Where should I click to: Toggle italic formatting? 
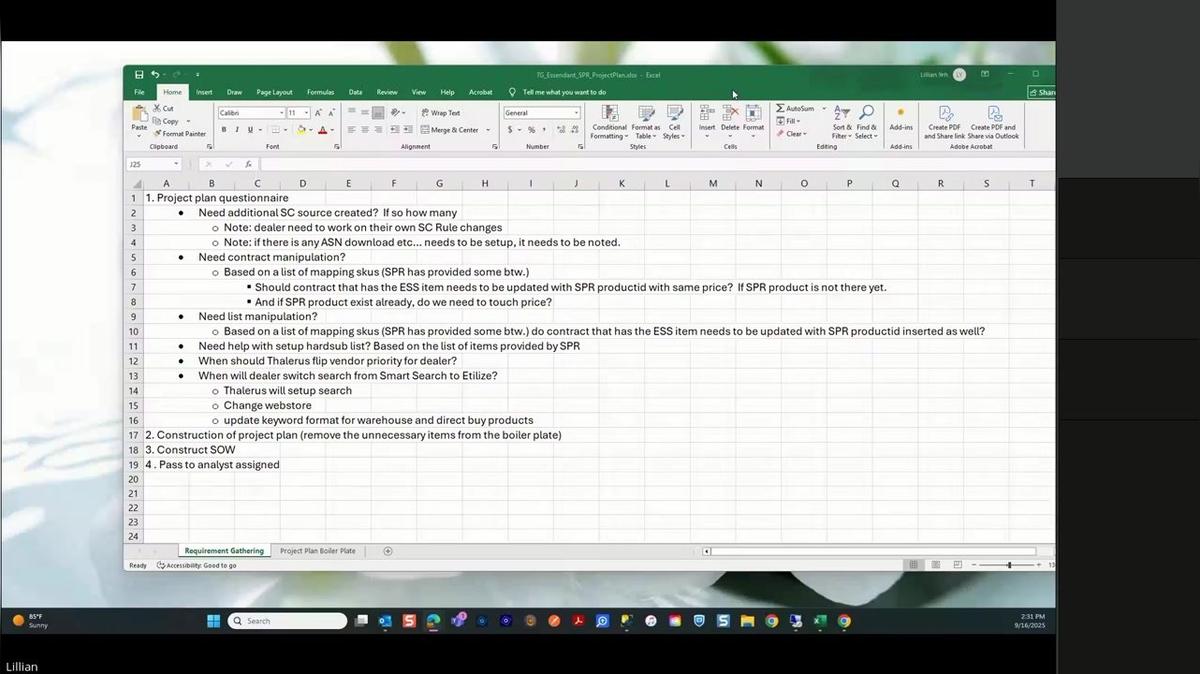point(236,129)
